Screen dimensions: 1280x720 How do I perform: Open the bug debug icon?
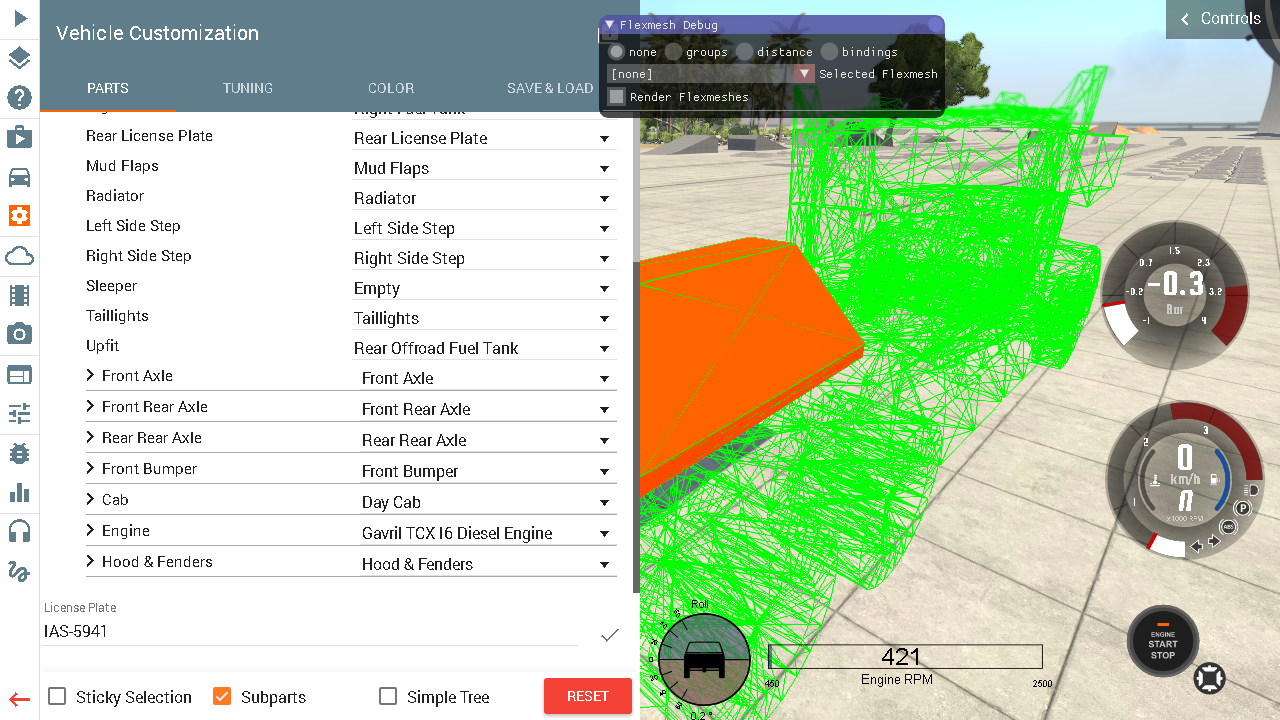point(19,453)
